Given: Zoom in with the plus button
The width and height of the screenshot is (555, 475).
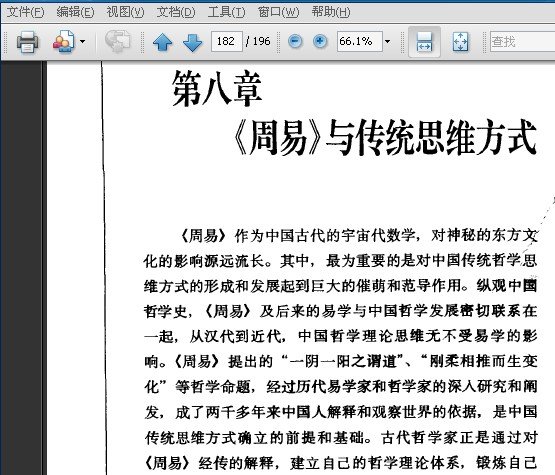Looking at the screenshot, I should pyautogui.click(x=320, y=41).
